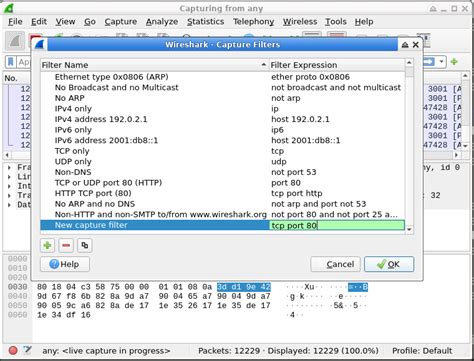Click the tcp port 80 expression field
This screenshot has width=474, height=361.
[x=337, y=225]
